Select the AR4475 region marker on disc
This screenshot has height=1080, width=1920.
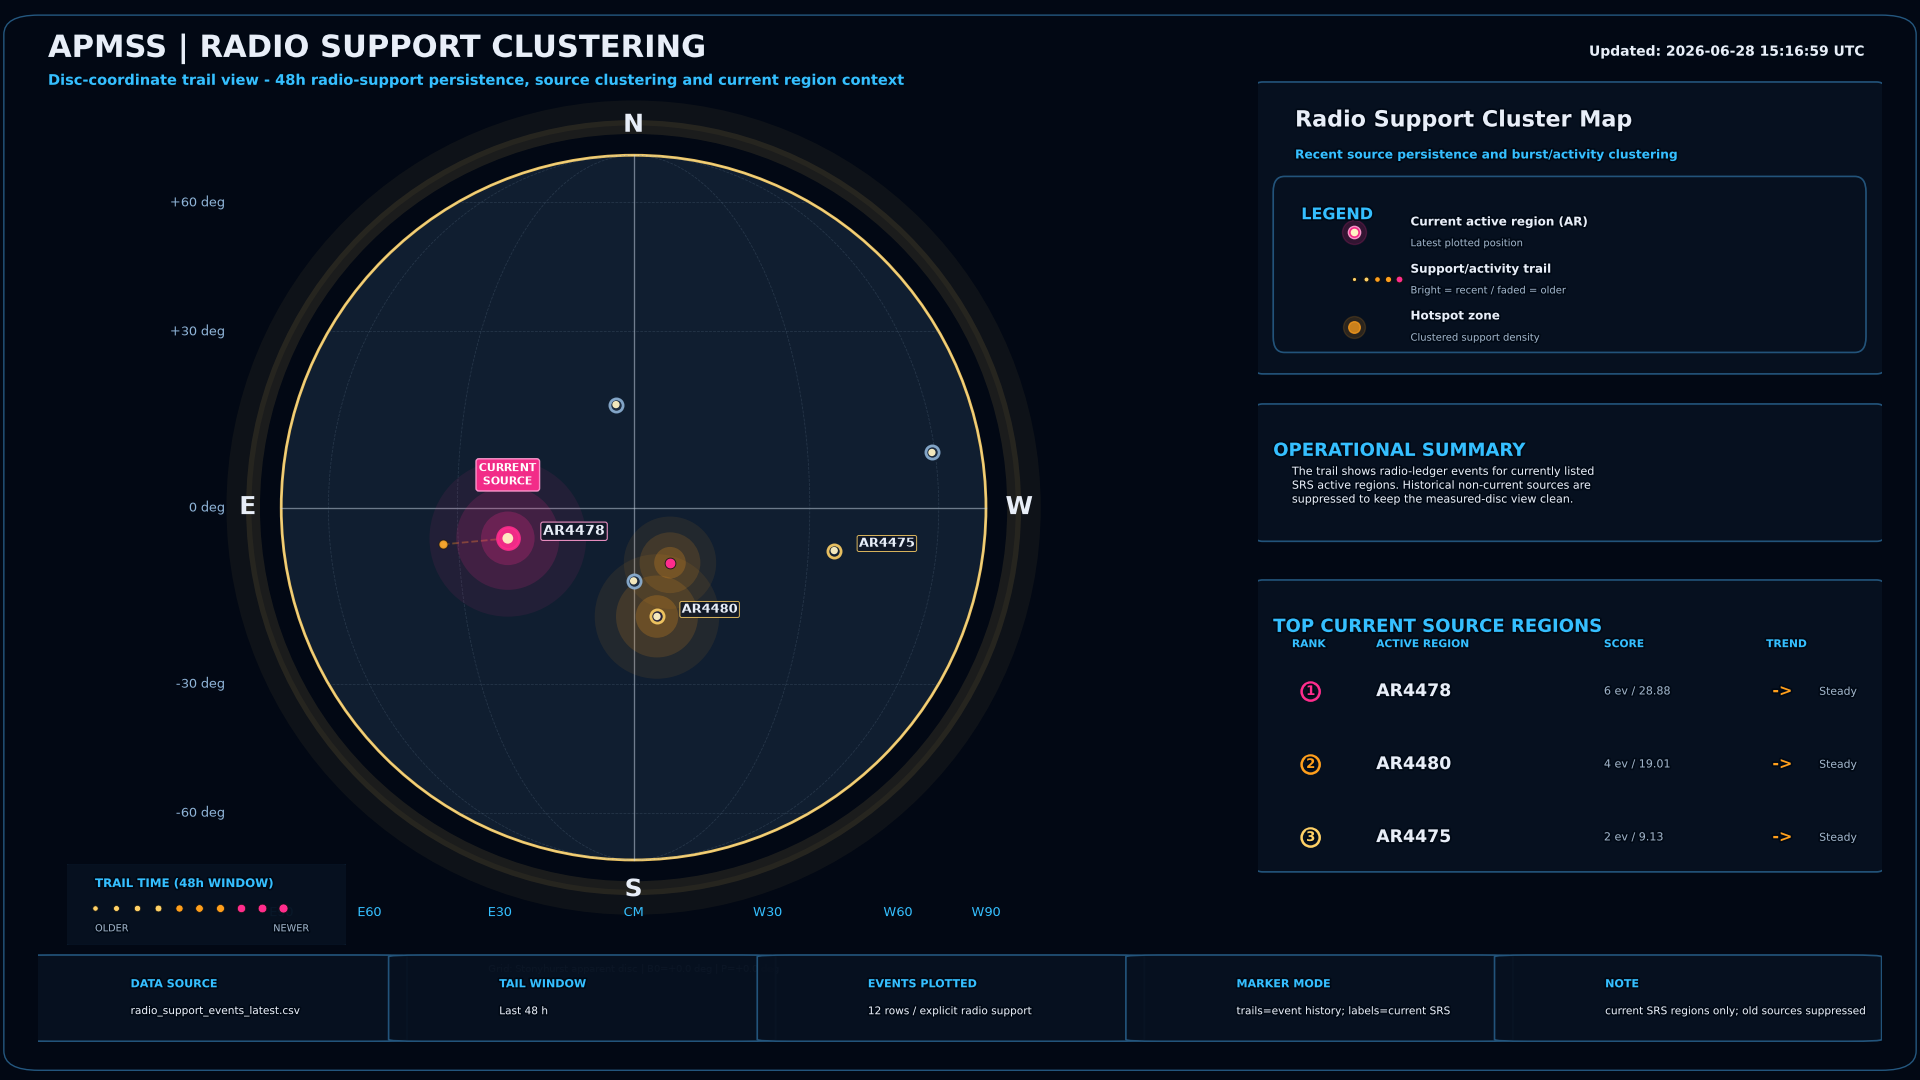tap(834, 551)
